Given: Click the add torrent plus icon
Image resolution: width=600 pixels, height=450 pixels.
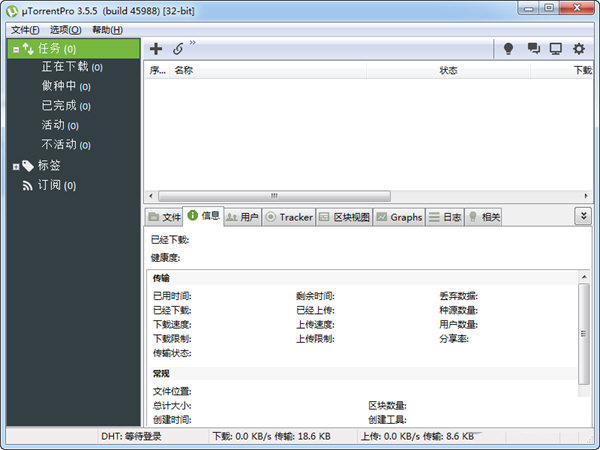Looking at the screenshot, I should (x=156, y=49).
